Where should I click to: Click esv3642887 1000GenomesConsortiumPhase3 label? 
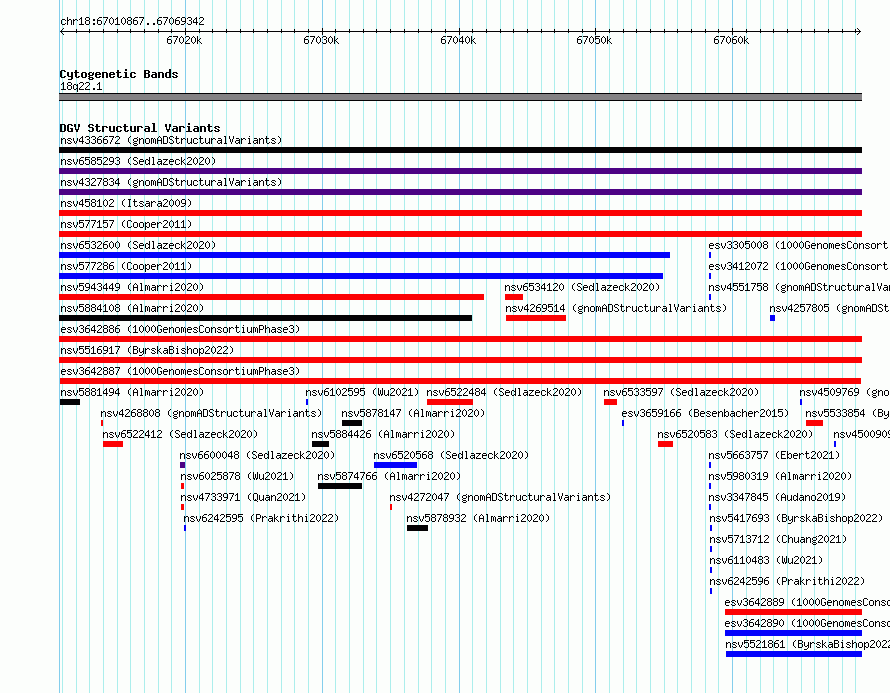click(x=180, y=371)
